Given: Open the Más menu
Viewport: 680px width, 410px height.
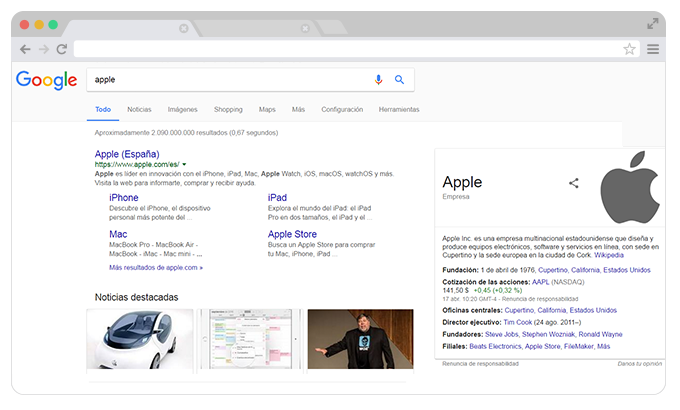Looking at the screenshot, I should point(298,109).
